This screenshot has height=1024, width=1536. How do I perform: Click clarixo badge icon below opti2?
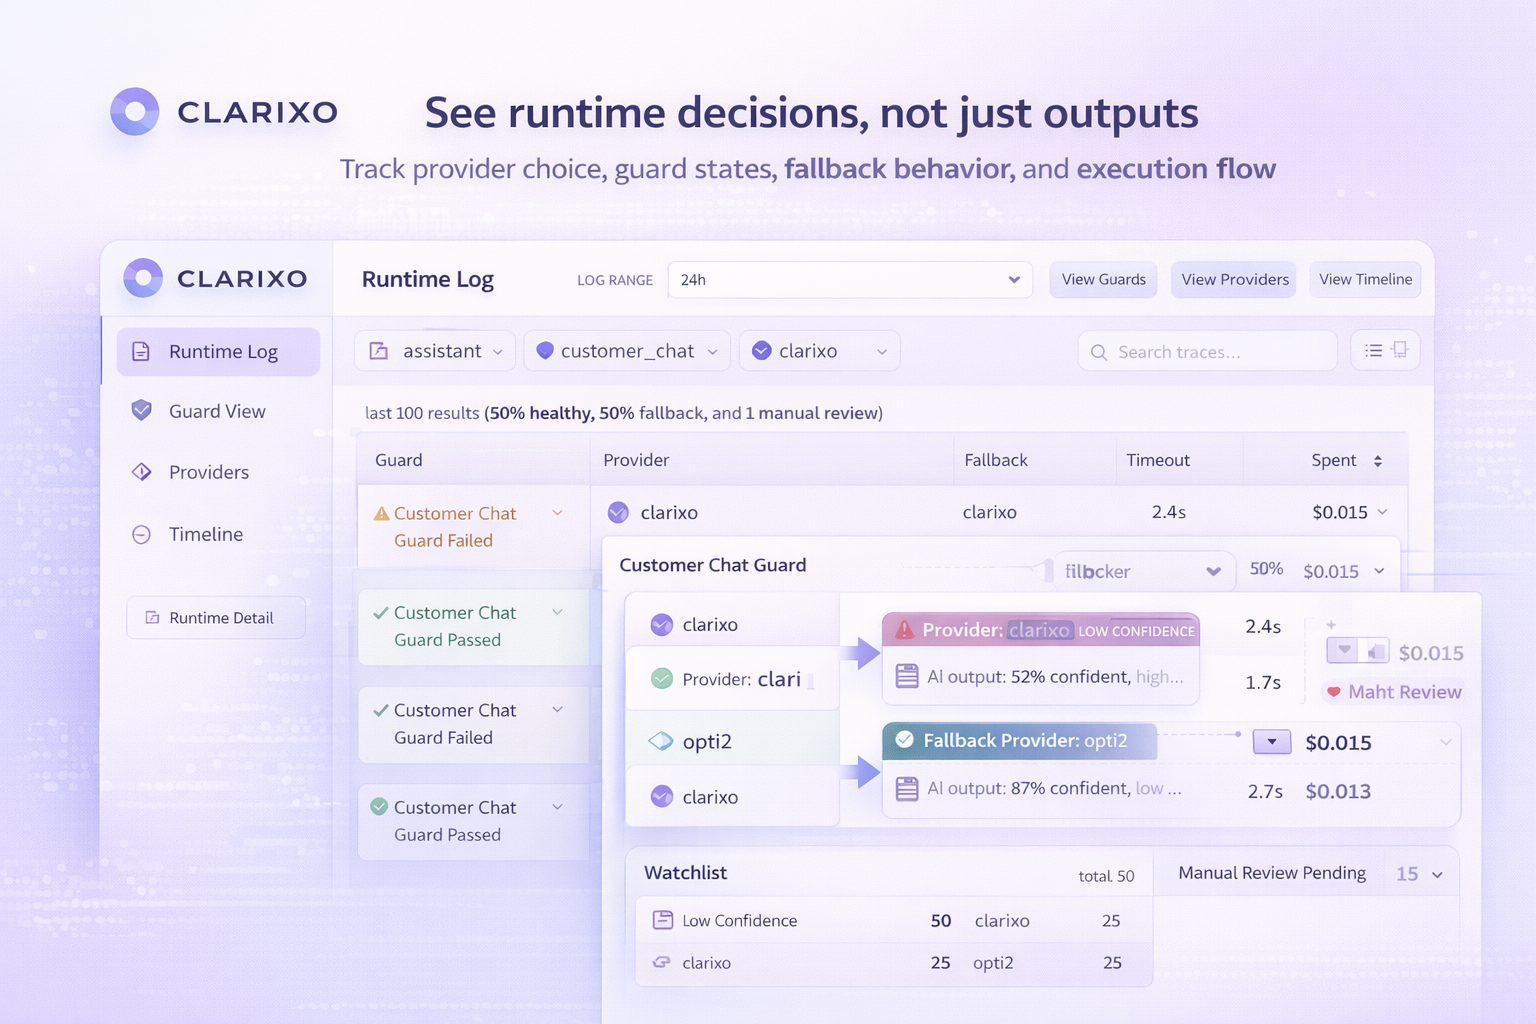662,797
